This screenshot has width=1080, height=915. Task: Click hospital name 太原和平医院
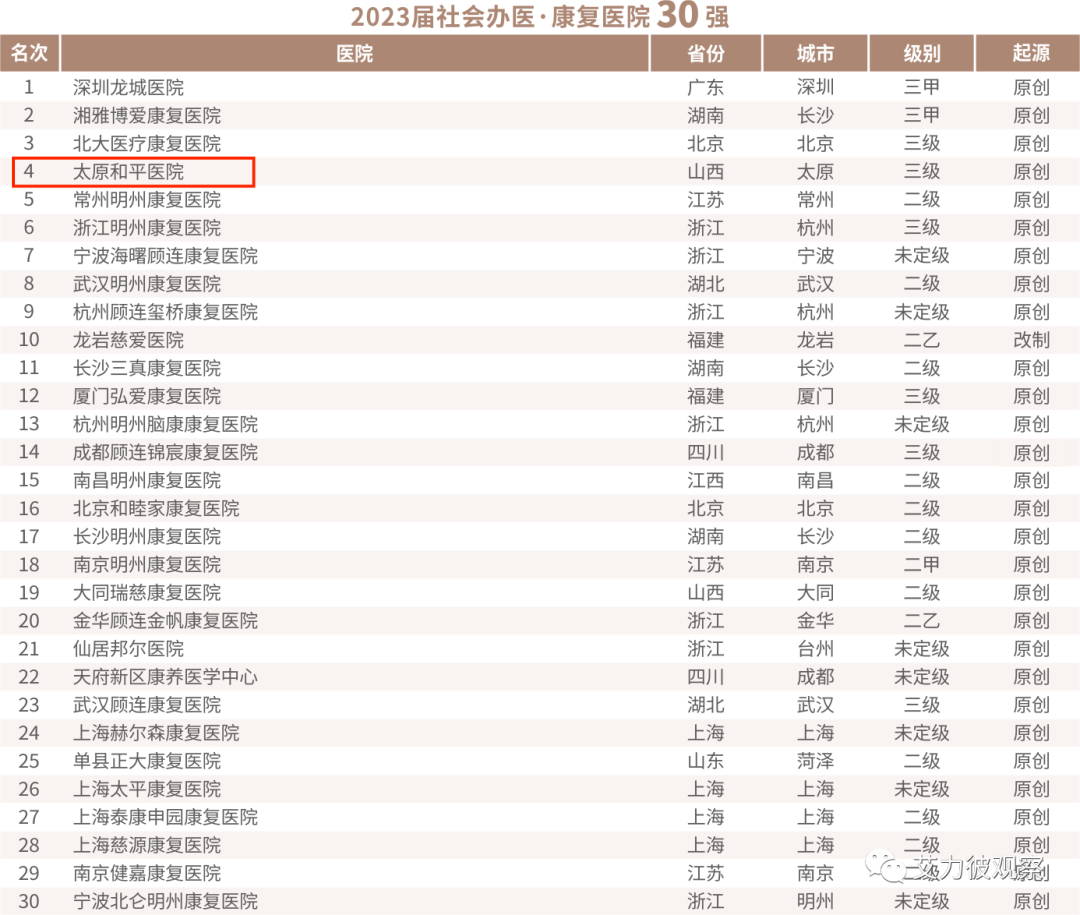point(129,172)
